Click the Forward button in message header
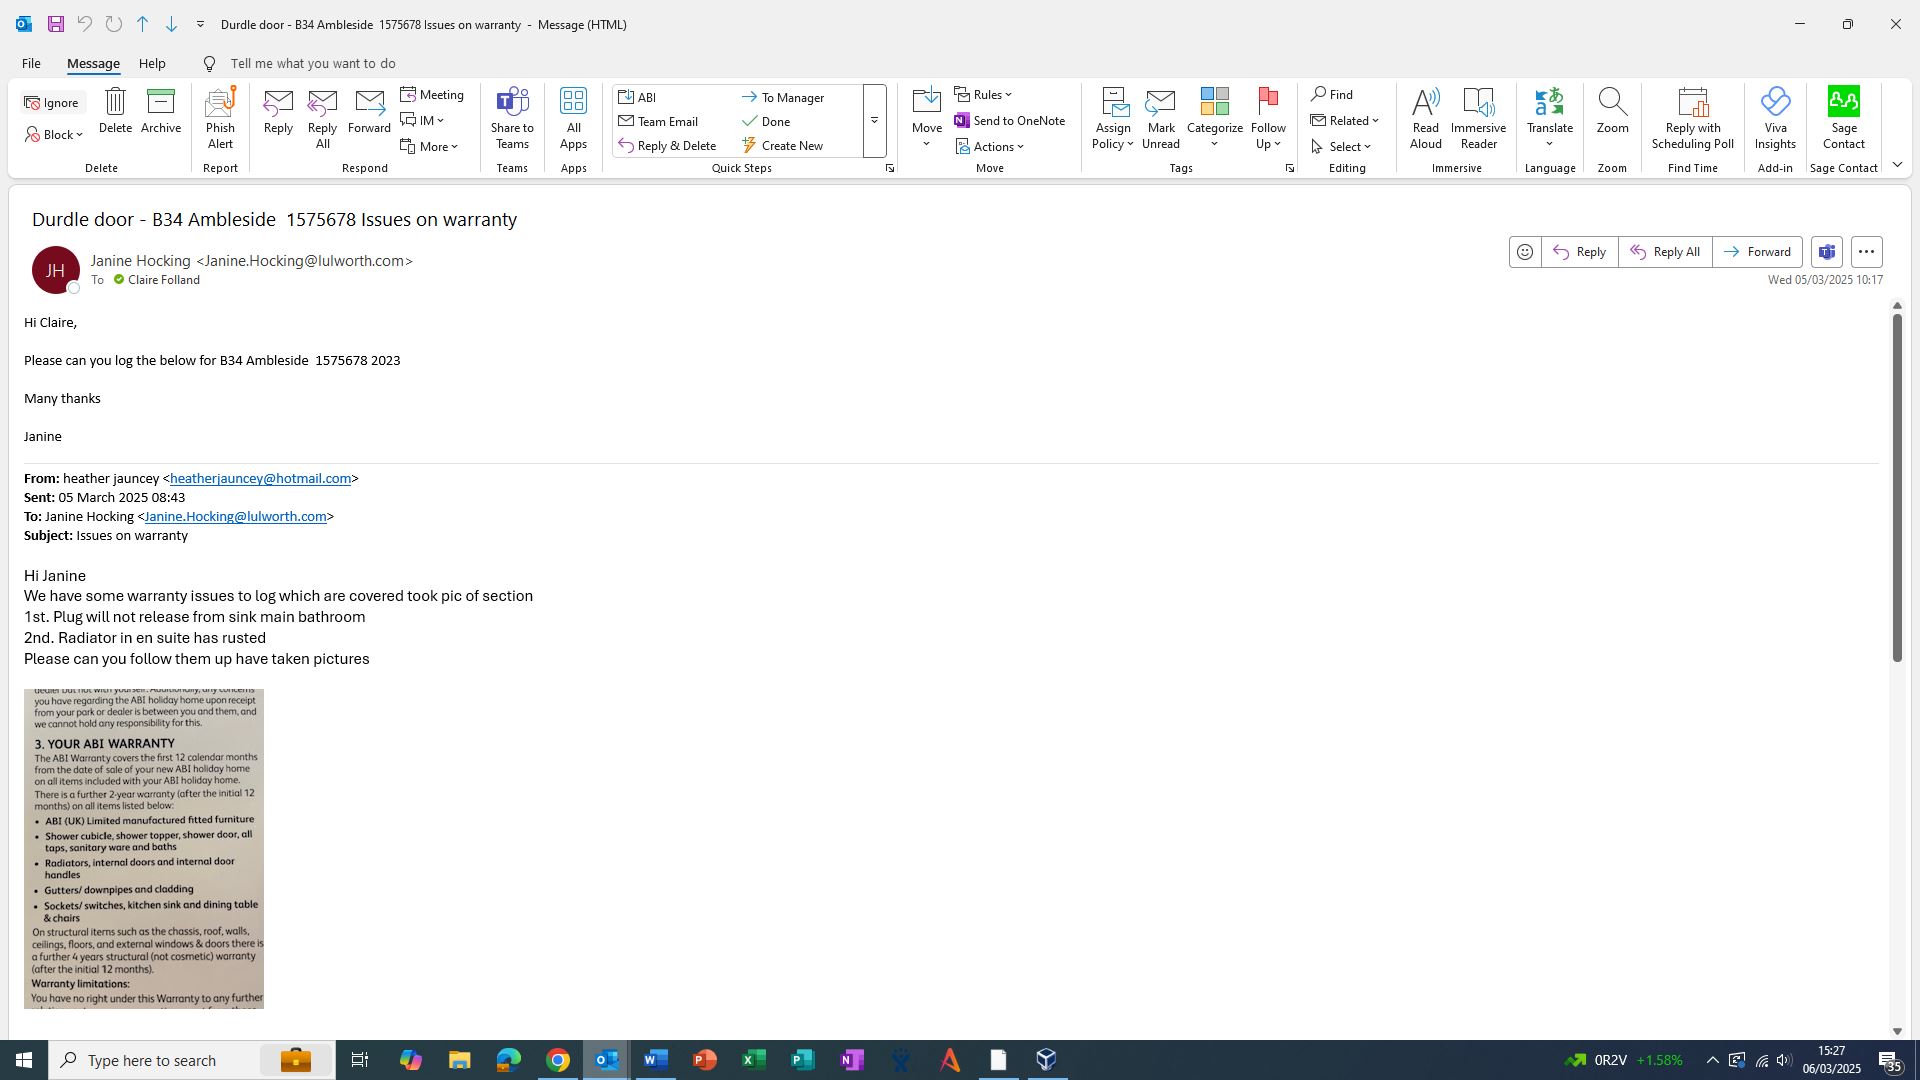 [1757, 252]
